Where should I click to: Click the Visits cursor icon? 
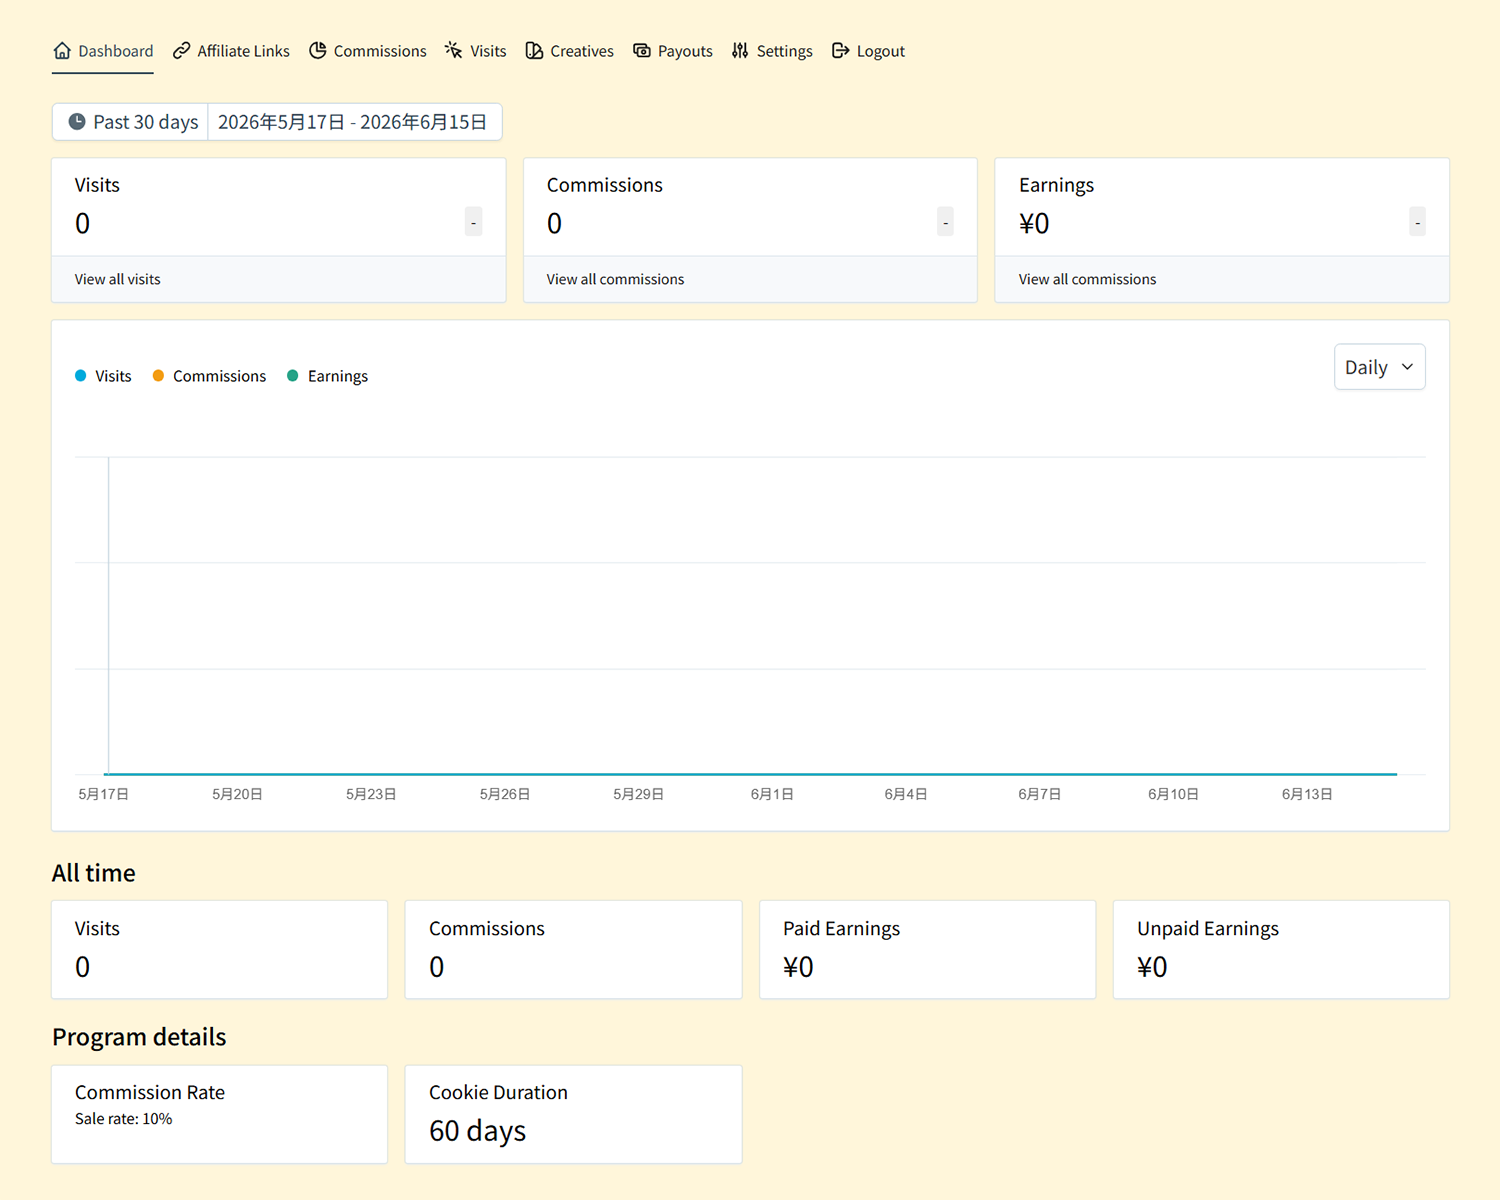coord(454,50)
